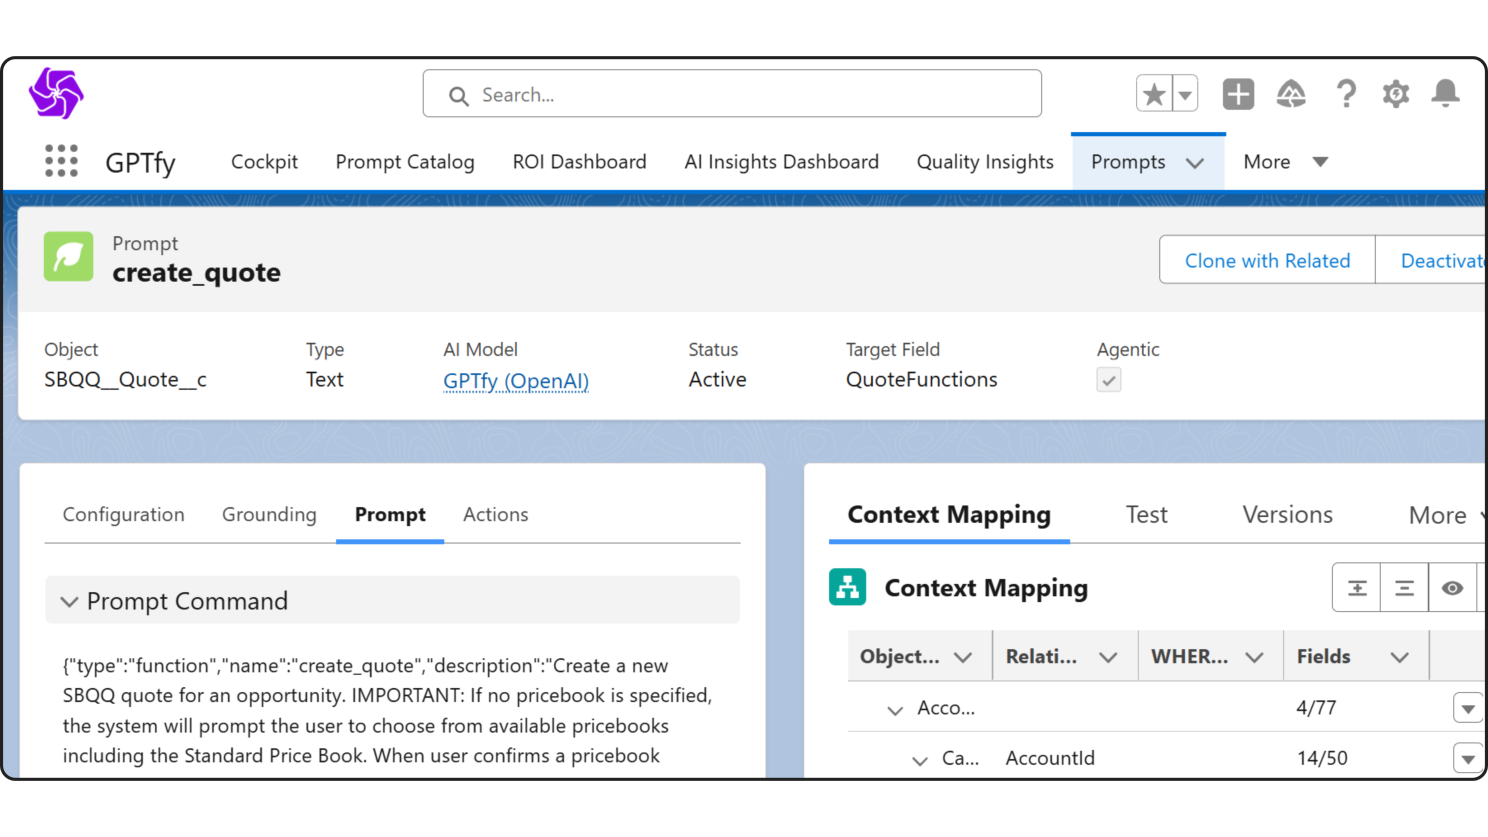Image resolution: width=1488 pixels, height=837 pixels.
Task: Open the notifications bell
Action: pos(1445,94)
